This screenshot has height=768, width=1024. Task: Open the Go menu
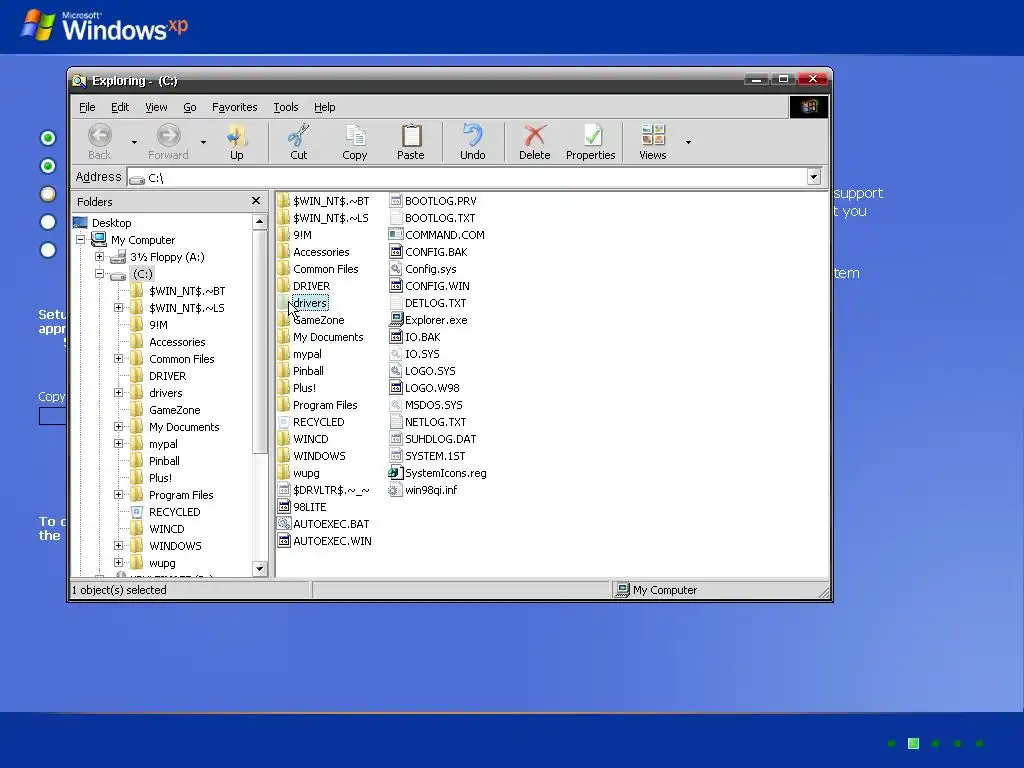click(x=189, y=107)
